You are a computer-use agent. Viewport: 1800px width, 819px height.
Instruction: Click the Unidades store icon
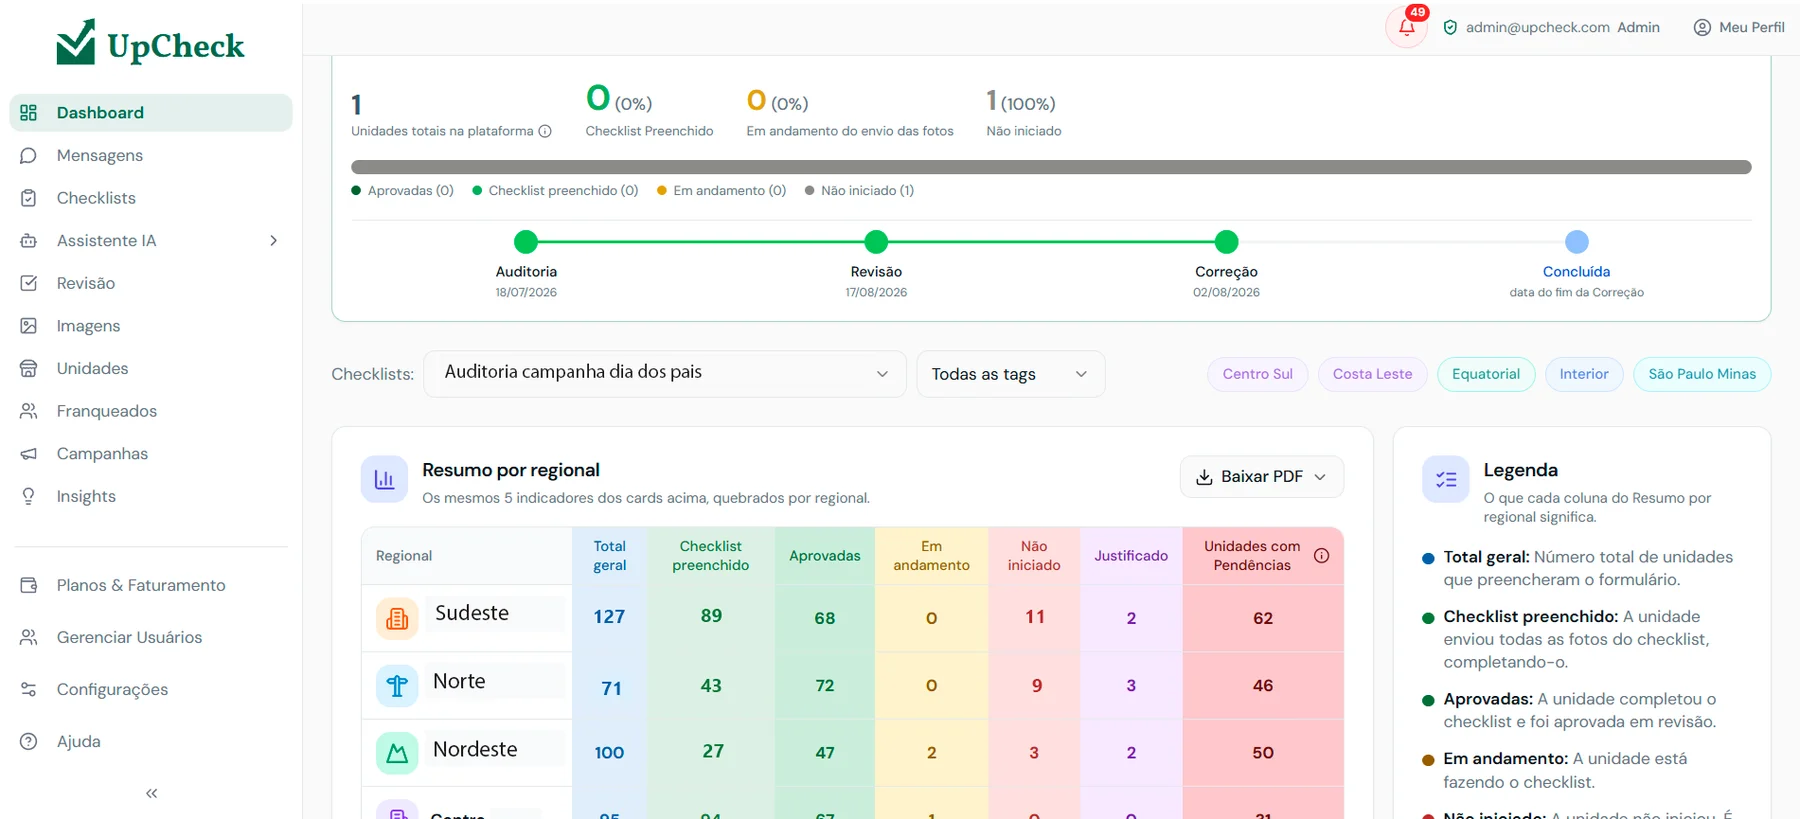coord(28,368)
